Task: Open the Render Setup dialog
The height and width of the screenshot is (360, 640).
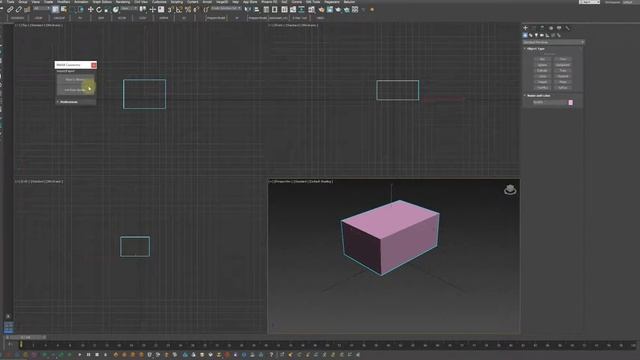Action: point(321,9)
